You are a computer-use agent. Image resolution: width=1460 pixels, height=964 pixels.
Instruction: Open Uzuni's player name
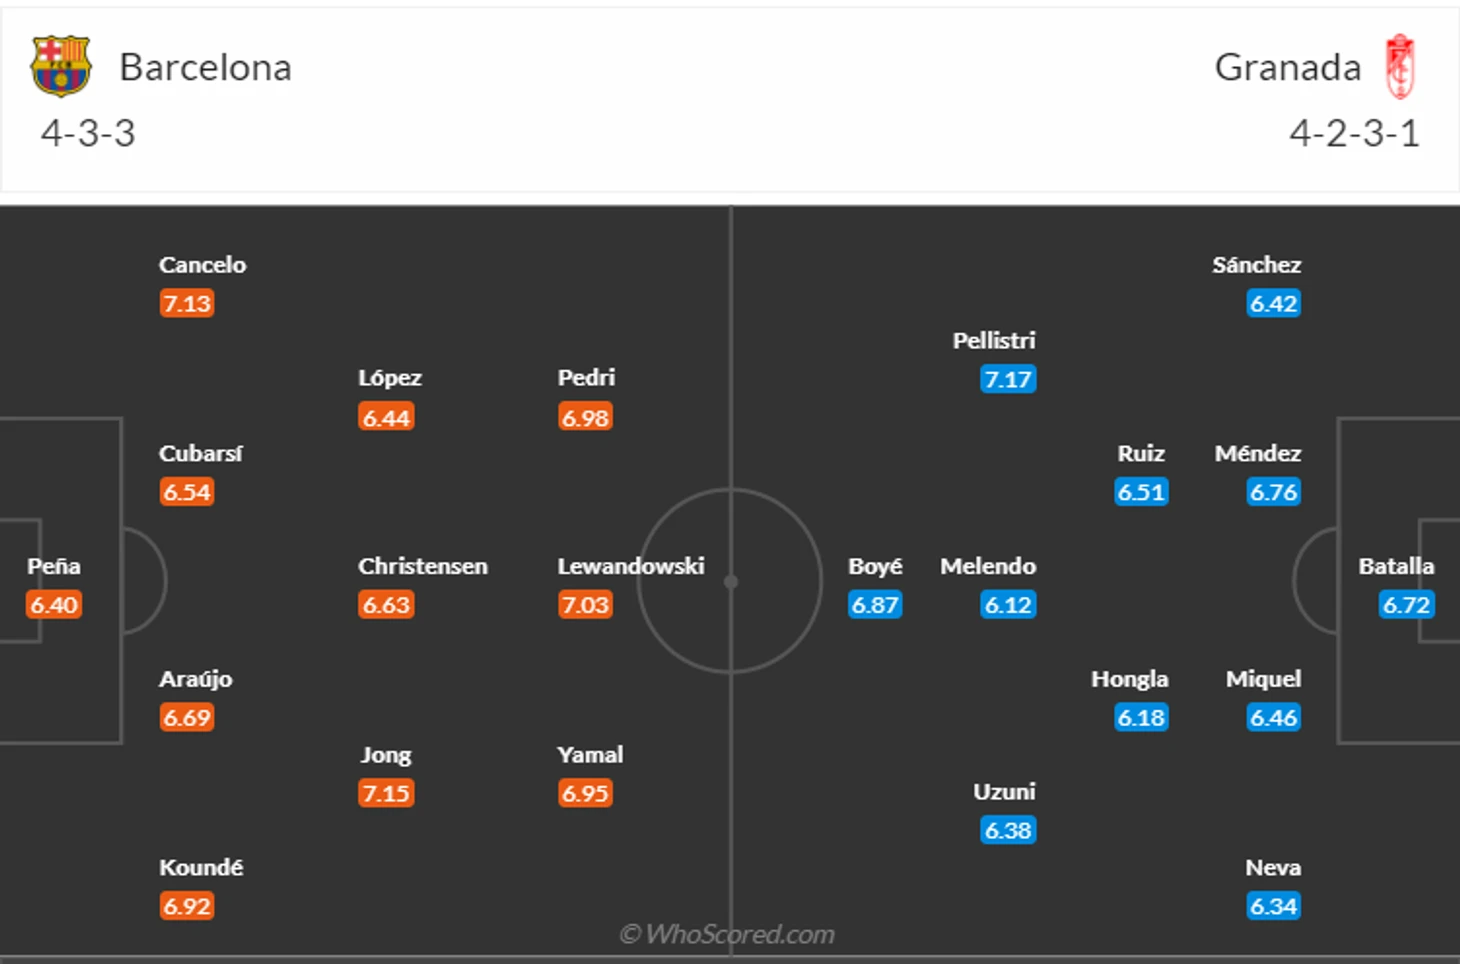click(1004, 792)
